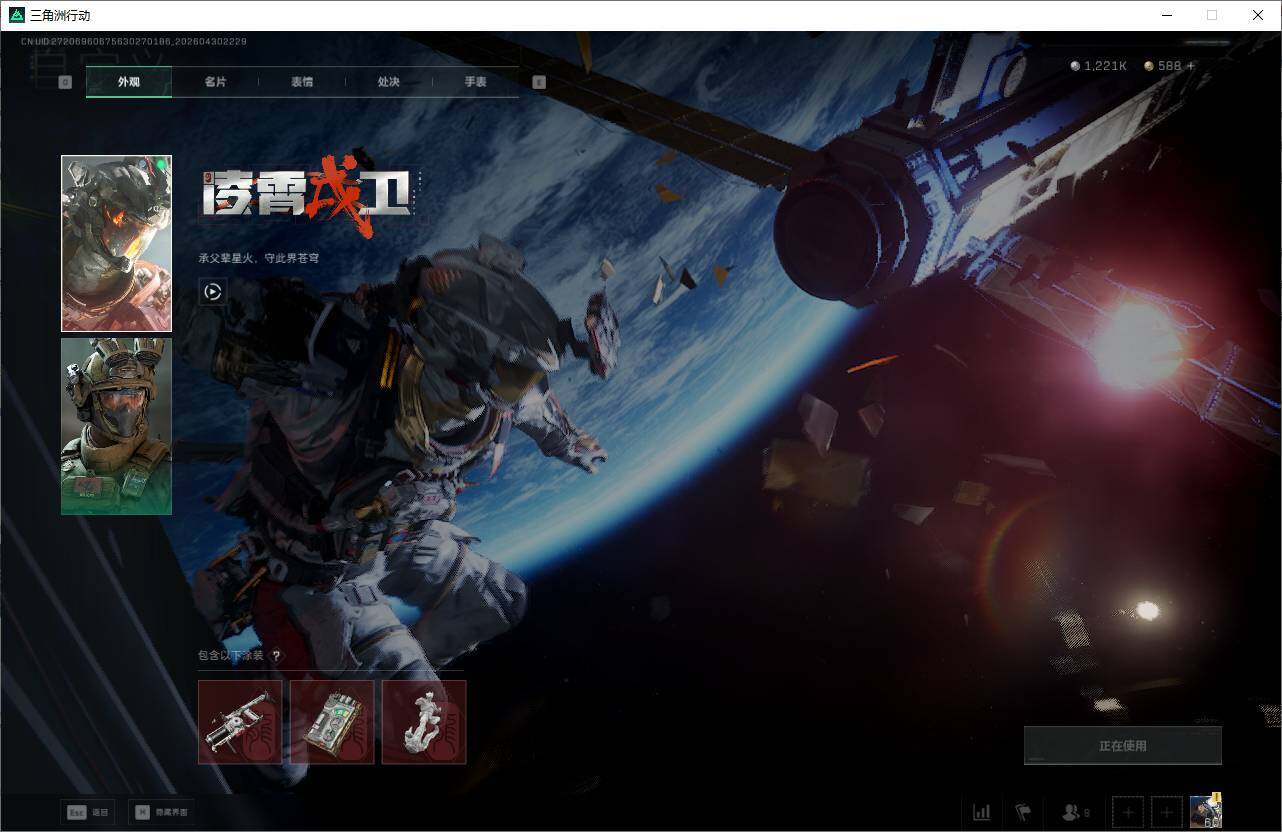Add more of the 588 currency
The width and height of the screenshot is (1282, 832).
[1191, 66]
